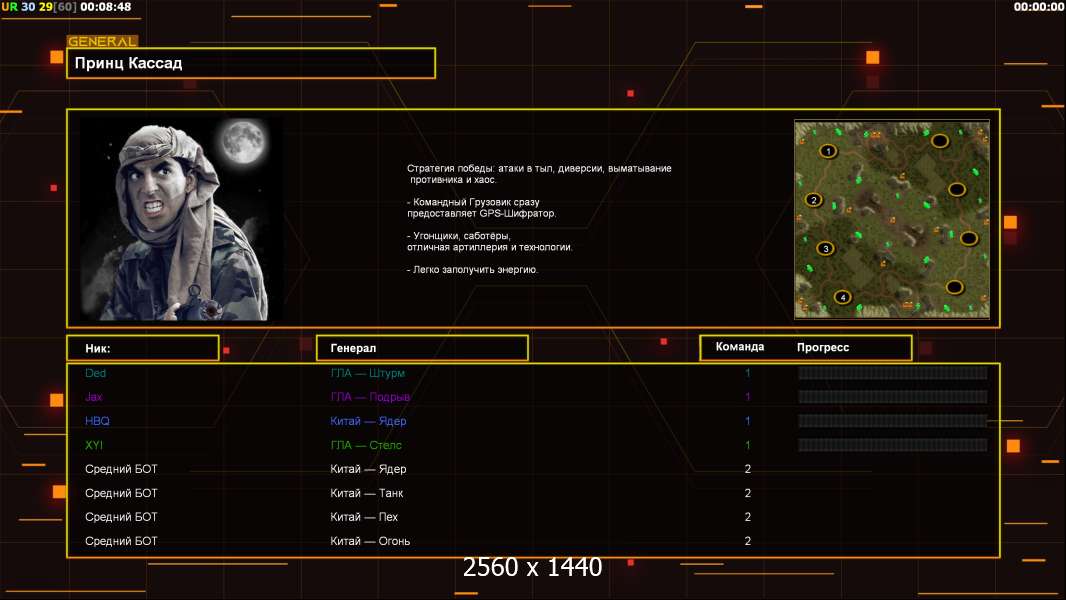Click the loading progress bar for HBQ

click(x=892, y=421)
